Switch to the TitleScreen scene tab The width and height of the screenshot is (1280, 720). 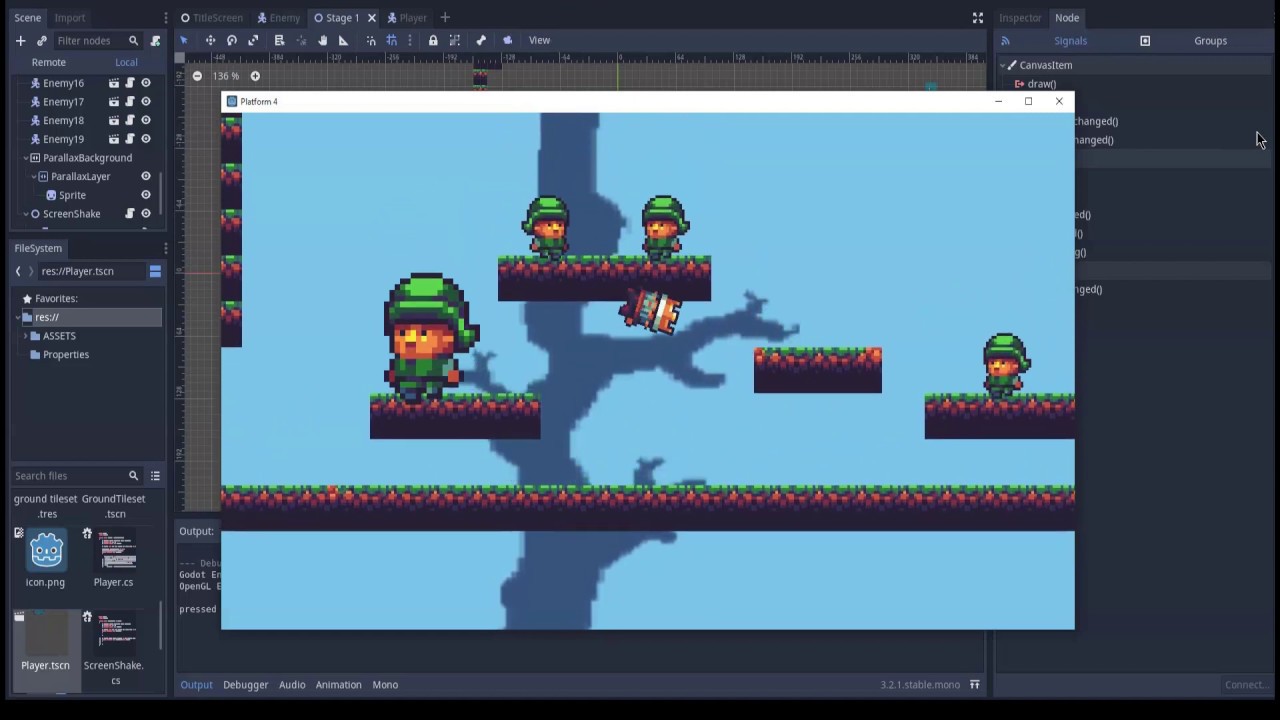click(x=211, y=18)
